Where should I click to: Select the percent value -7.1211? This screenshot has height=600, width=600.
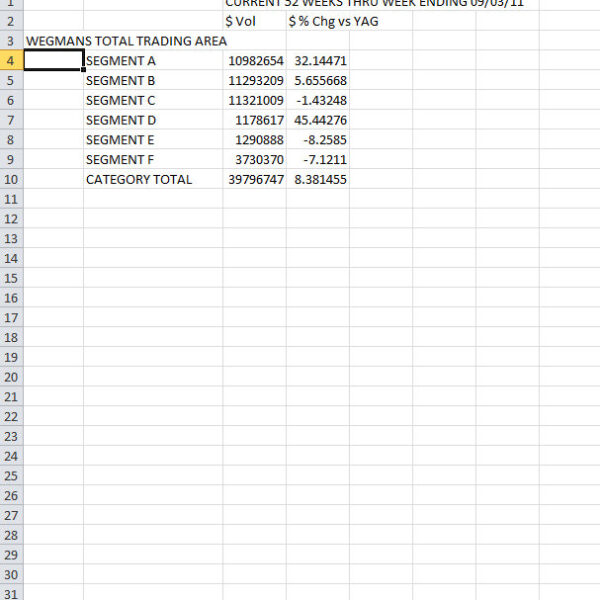(x=318, y=160)
